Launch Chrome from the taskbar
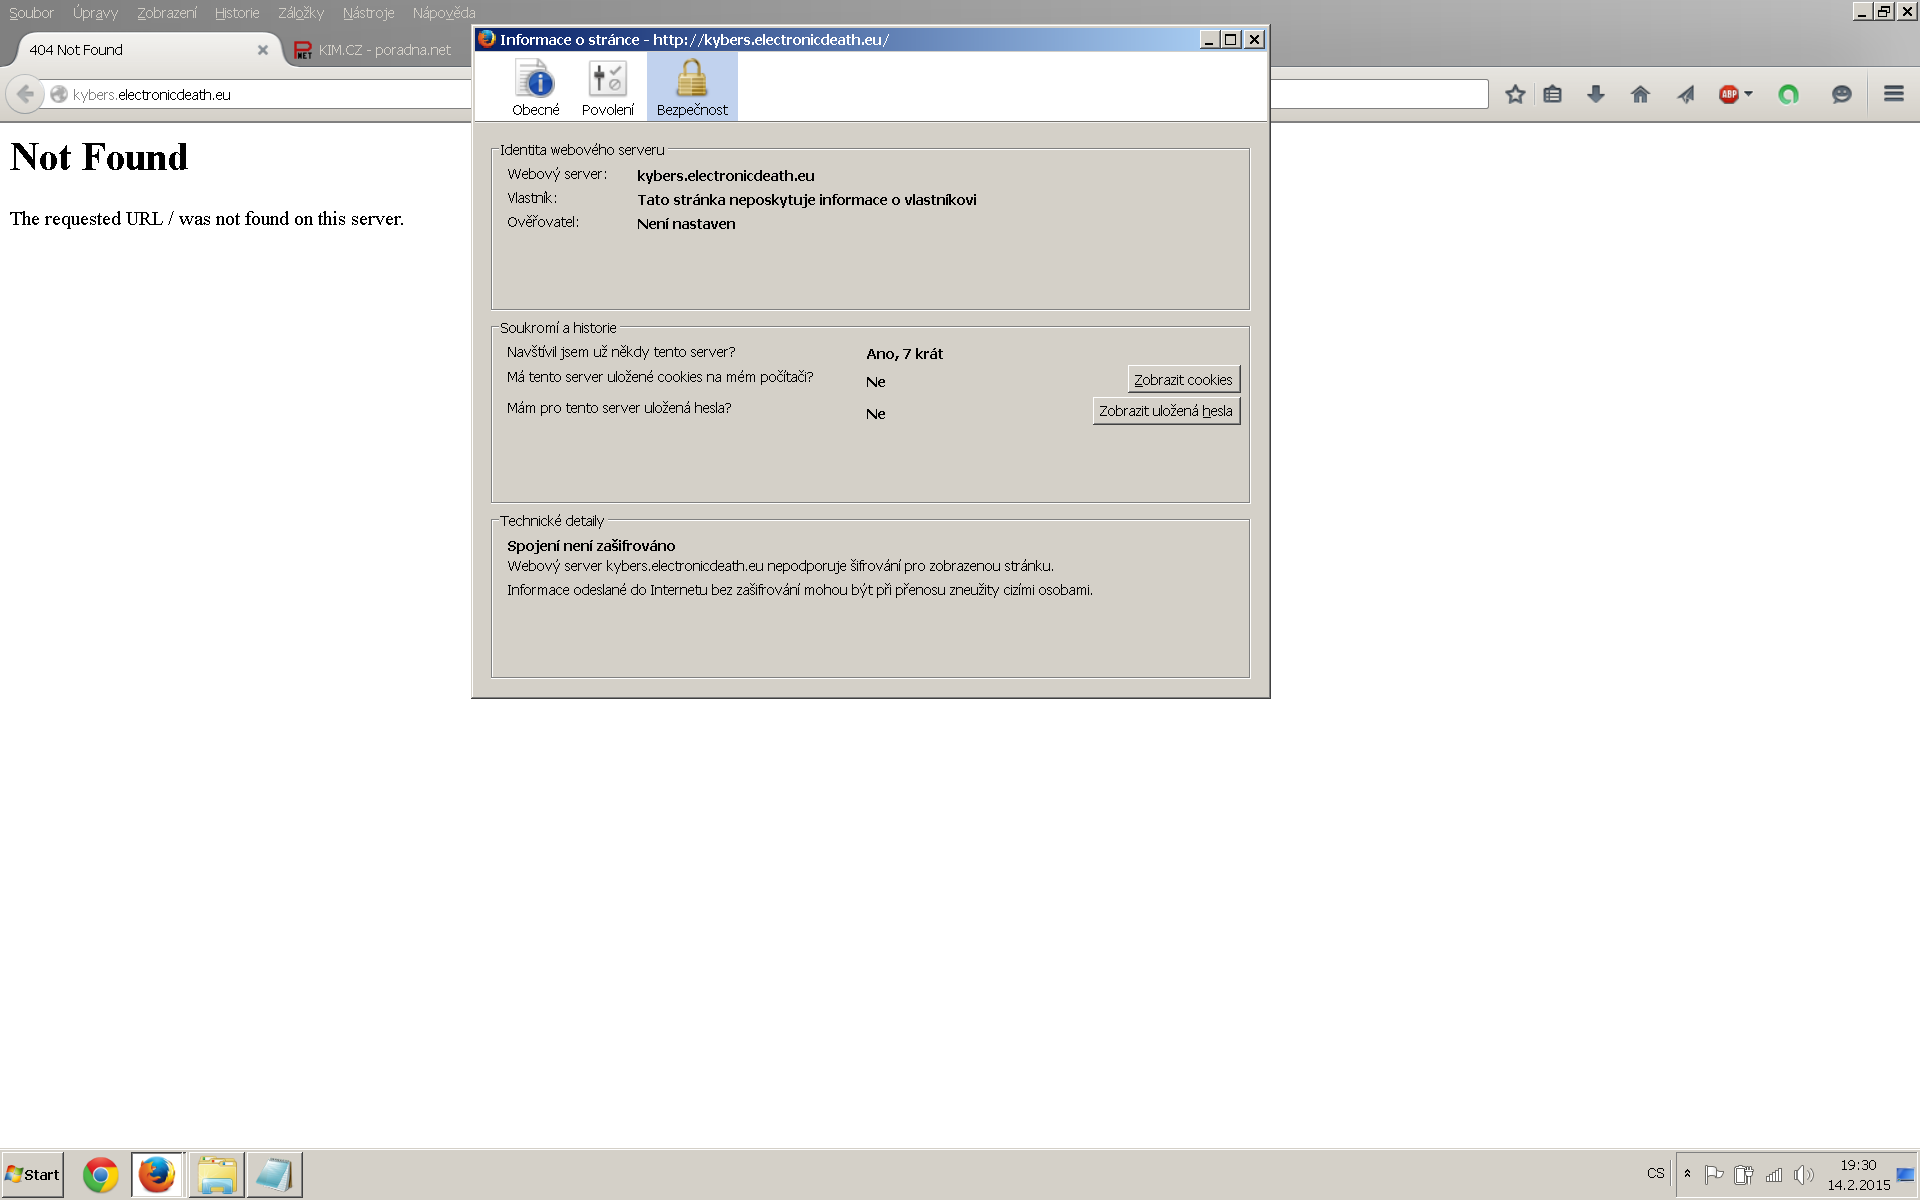Image resolution: width=1920 pixels, height=1200 pixels. (100, 1175)
